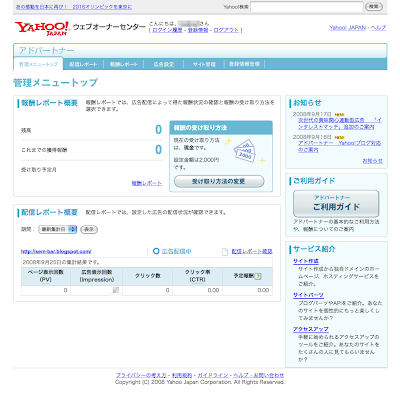
Task: Click the クリック数 column header
Action: (148, 276)
